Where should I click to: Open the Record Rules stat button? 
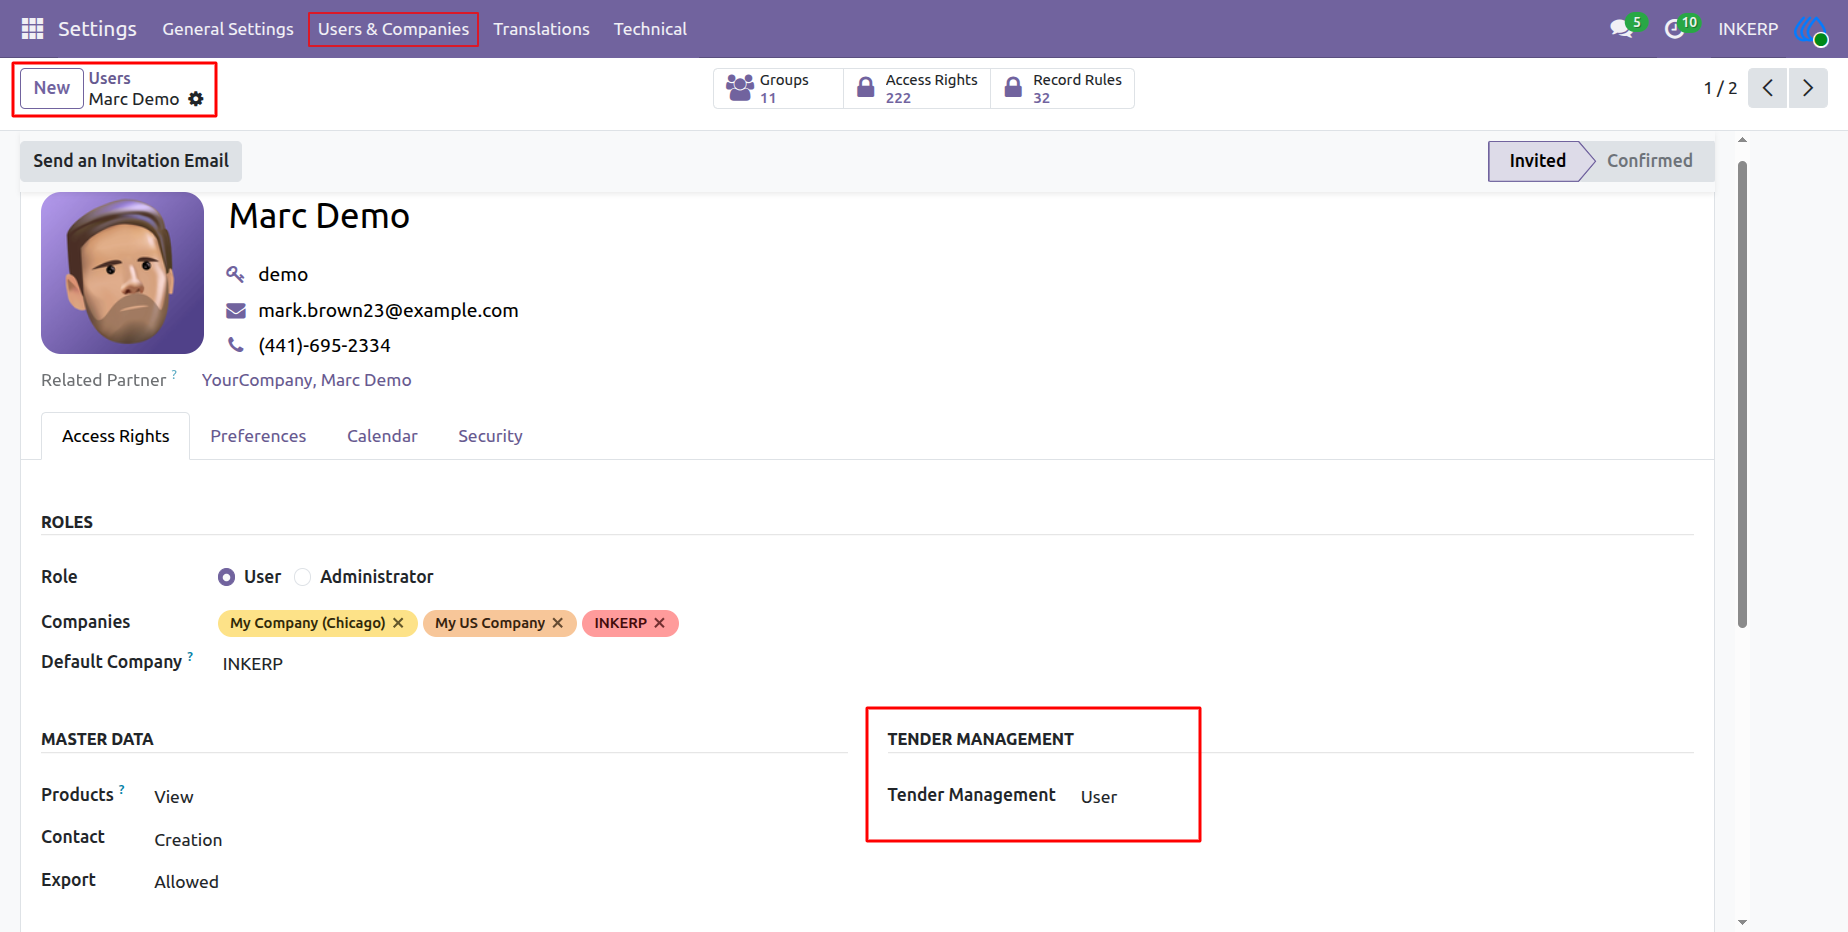click(1062, 88)
